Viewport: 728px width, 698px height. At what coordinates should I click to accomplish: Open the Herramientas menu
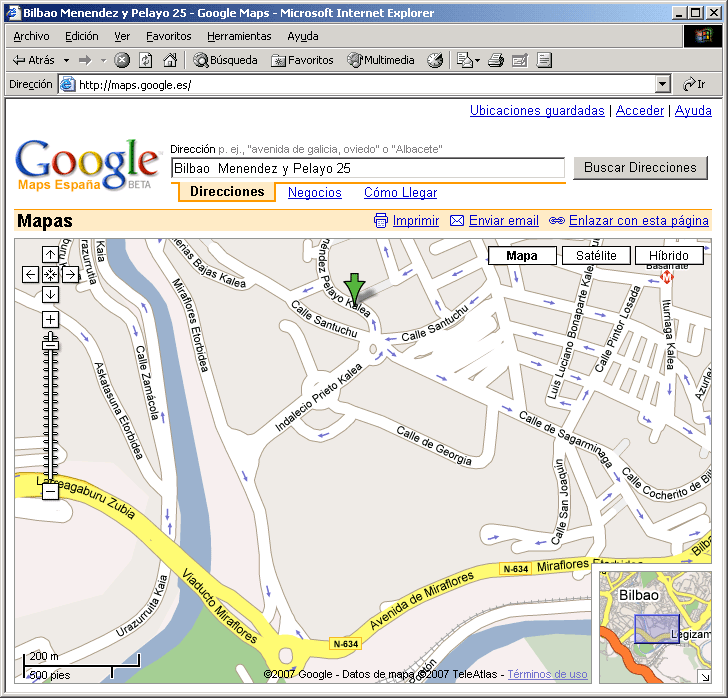click(239, 36)
